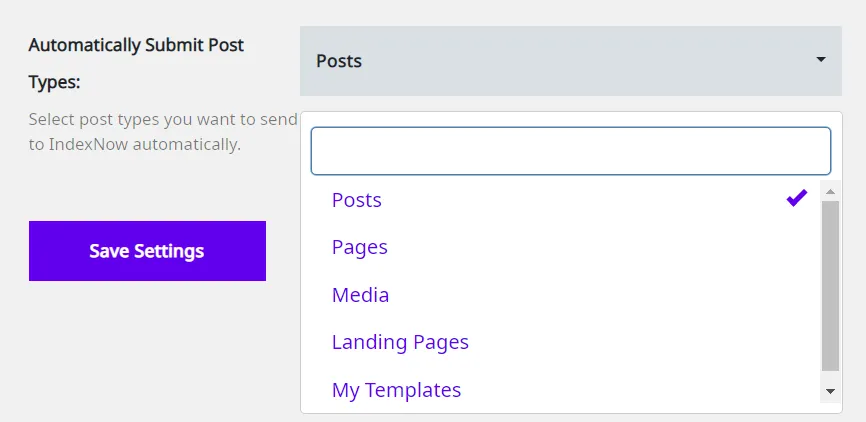Viewport: 866px width, 422px height.
Task: Click the 'Types:' label line
Action: (55, 82)
